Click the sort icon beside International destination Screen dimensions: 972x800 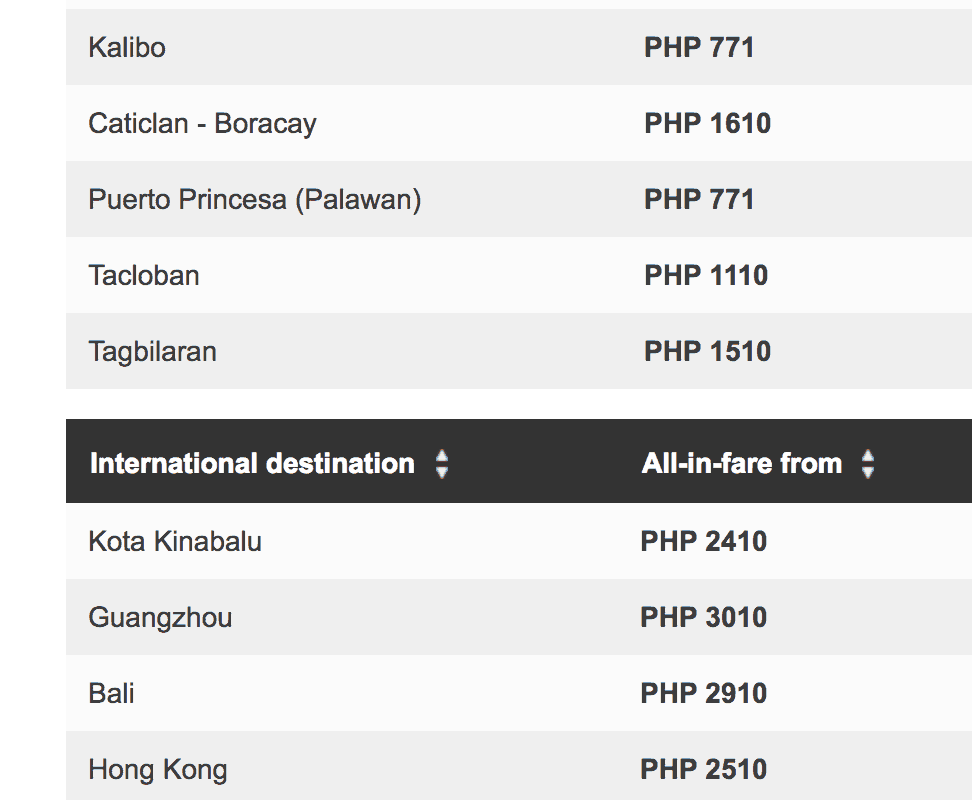[442, 464]
